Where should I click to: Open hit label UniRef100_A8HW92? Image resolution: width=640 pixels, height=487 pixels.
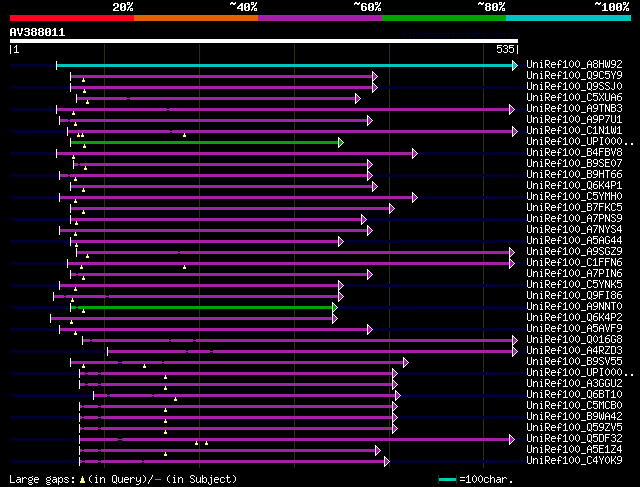pos(574,64)
